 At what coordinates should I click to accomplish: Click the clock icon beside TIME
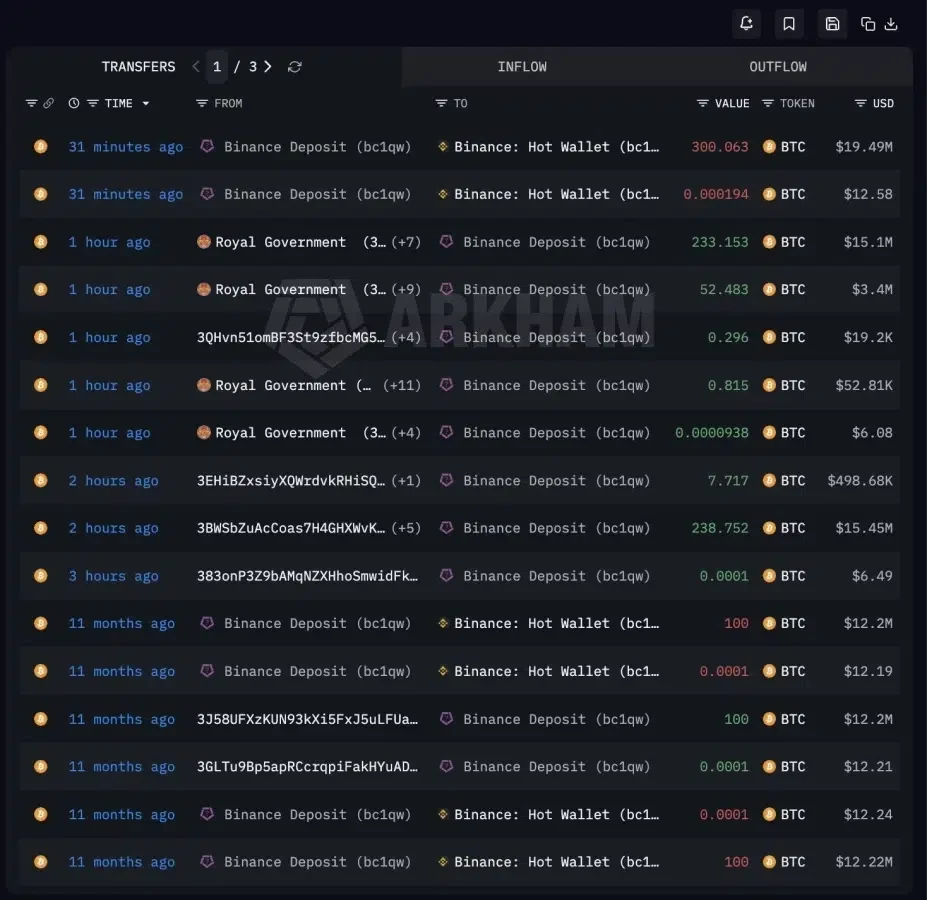[74, 103]
